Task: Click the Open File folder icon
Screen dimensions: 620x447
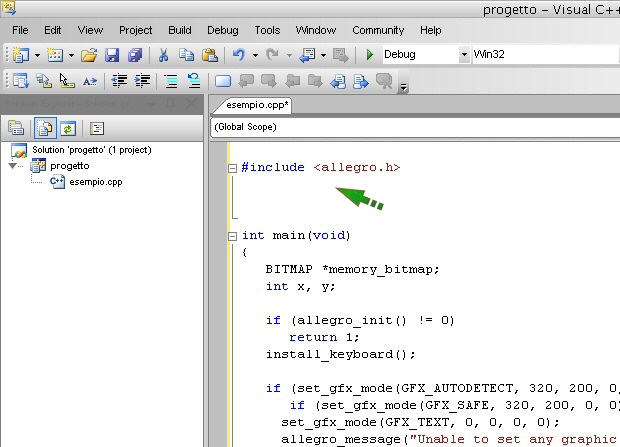Action: (x=89, y=55)
